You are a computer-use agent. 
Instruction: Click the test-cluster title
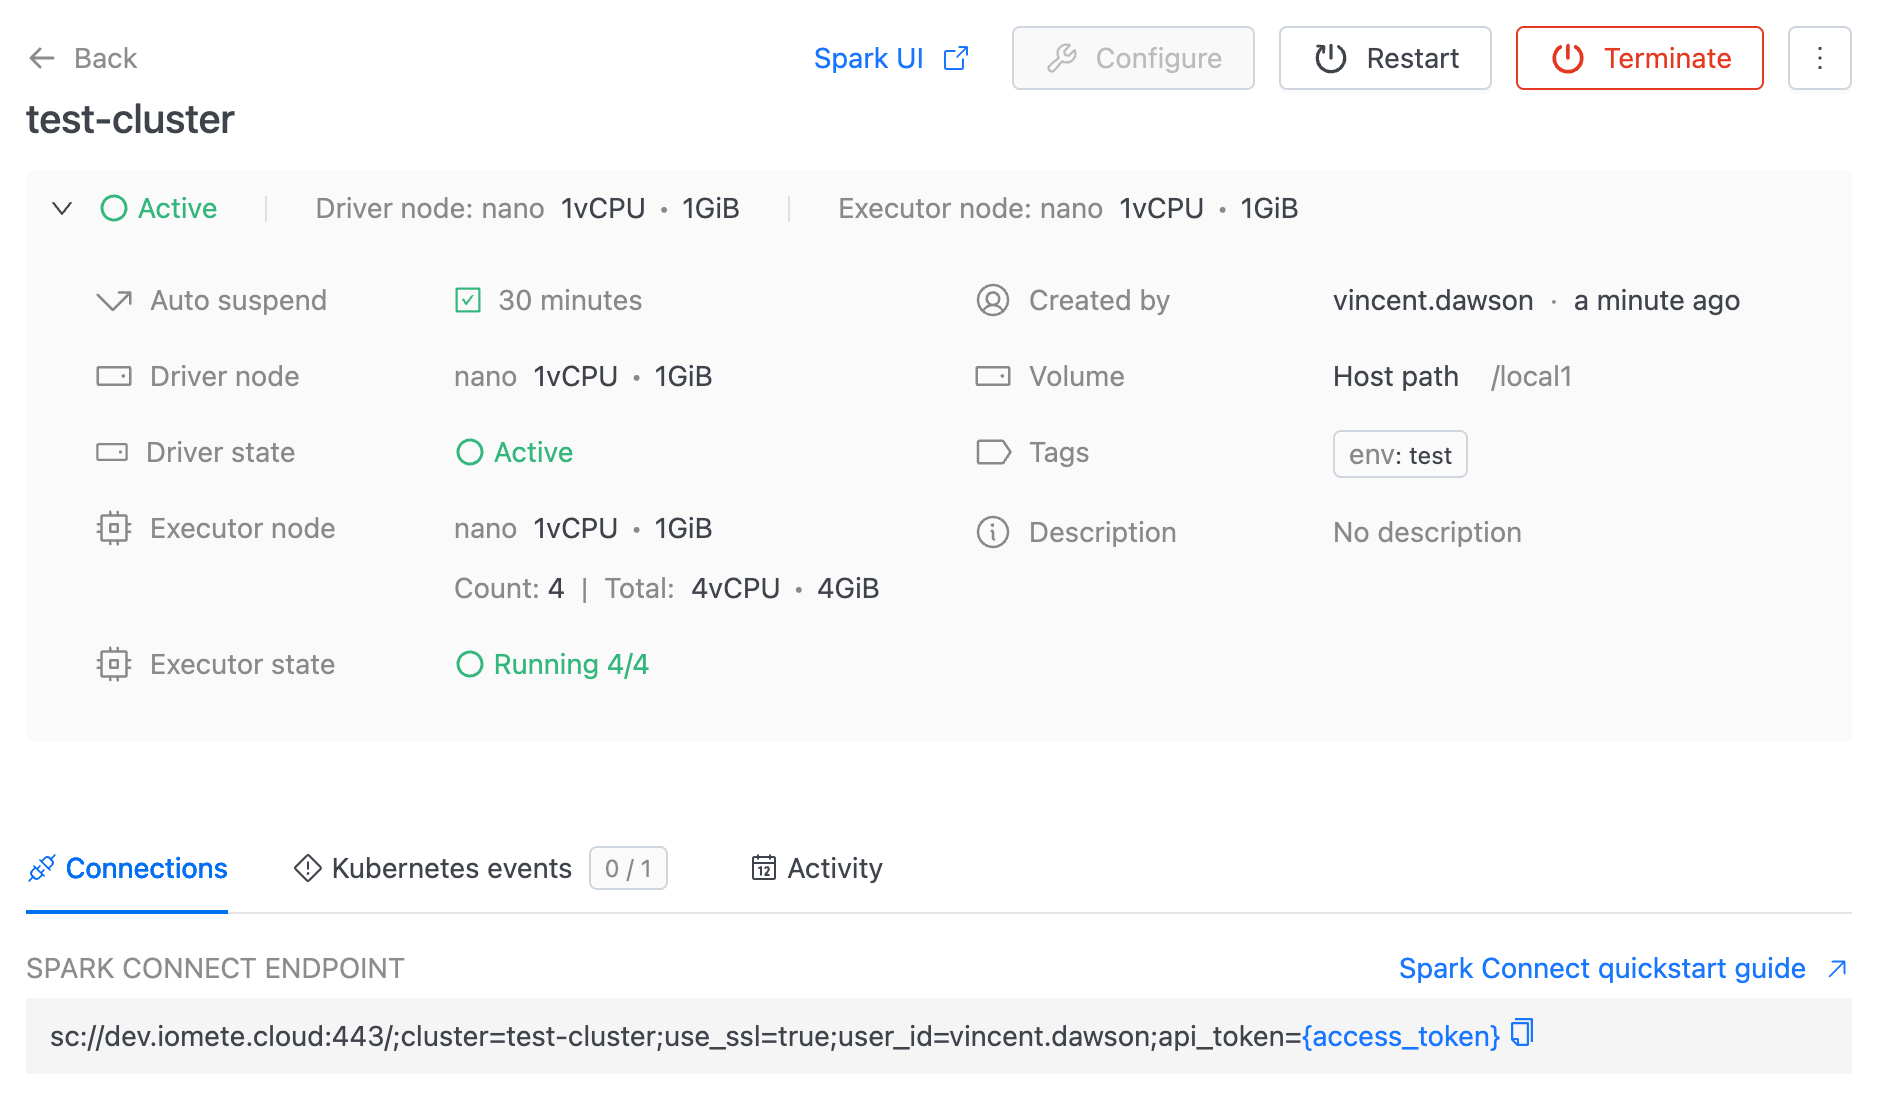[x=130, y=120]
